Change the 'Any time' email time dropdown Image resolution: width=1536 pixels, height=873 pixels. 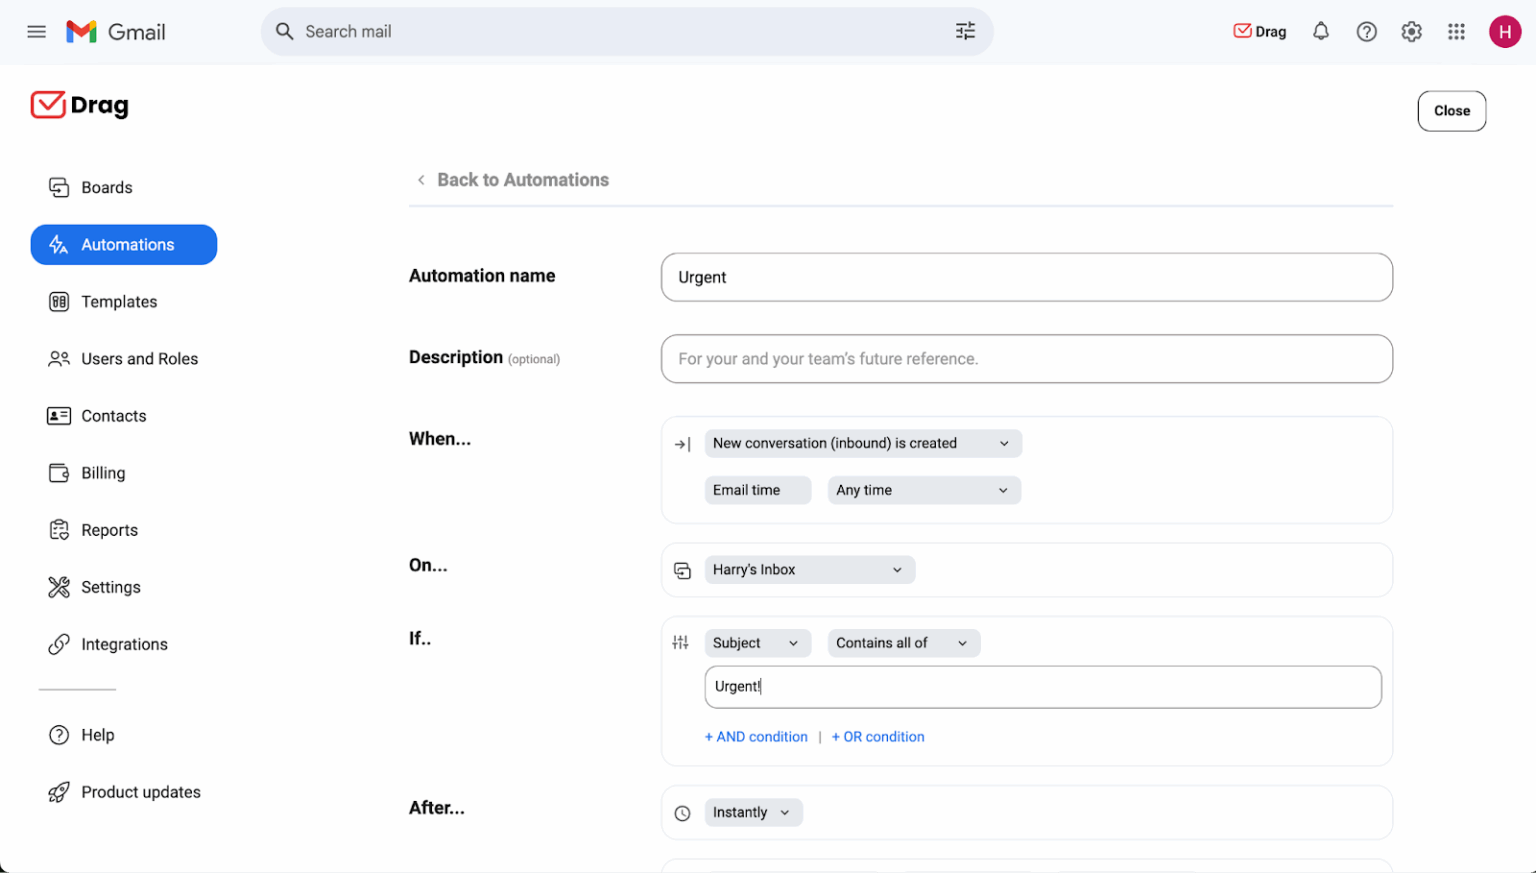click(x=922, y=490)
